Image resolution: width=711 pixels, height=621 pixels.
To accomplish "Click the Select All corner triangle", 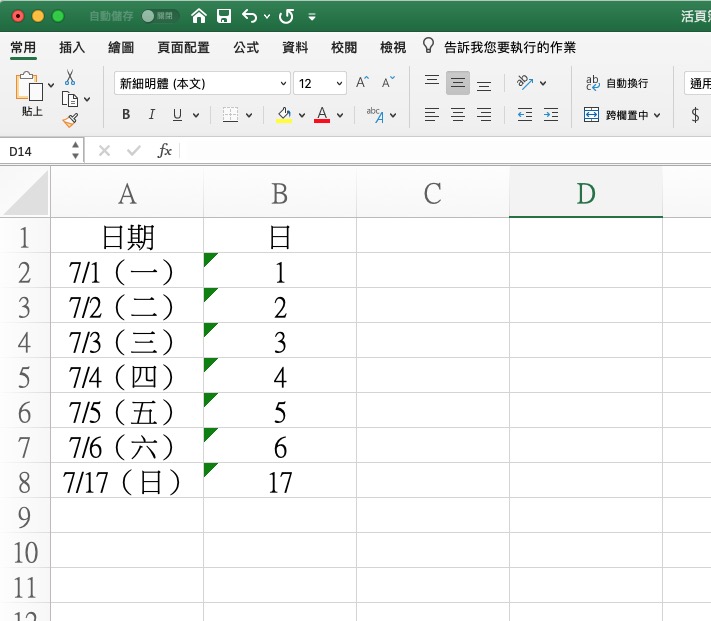I will (26, 192).
